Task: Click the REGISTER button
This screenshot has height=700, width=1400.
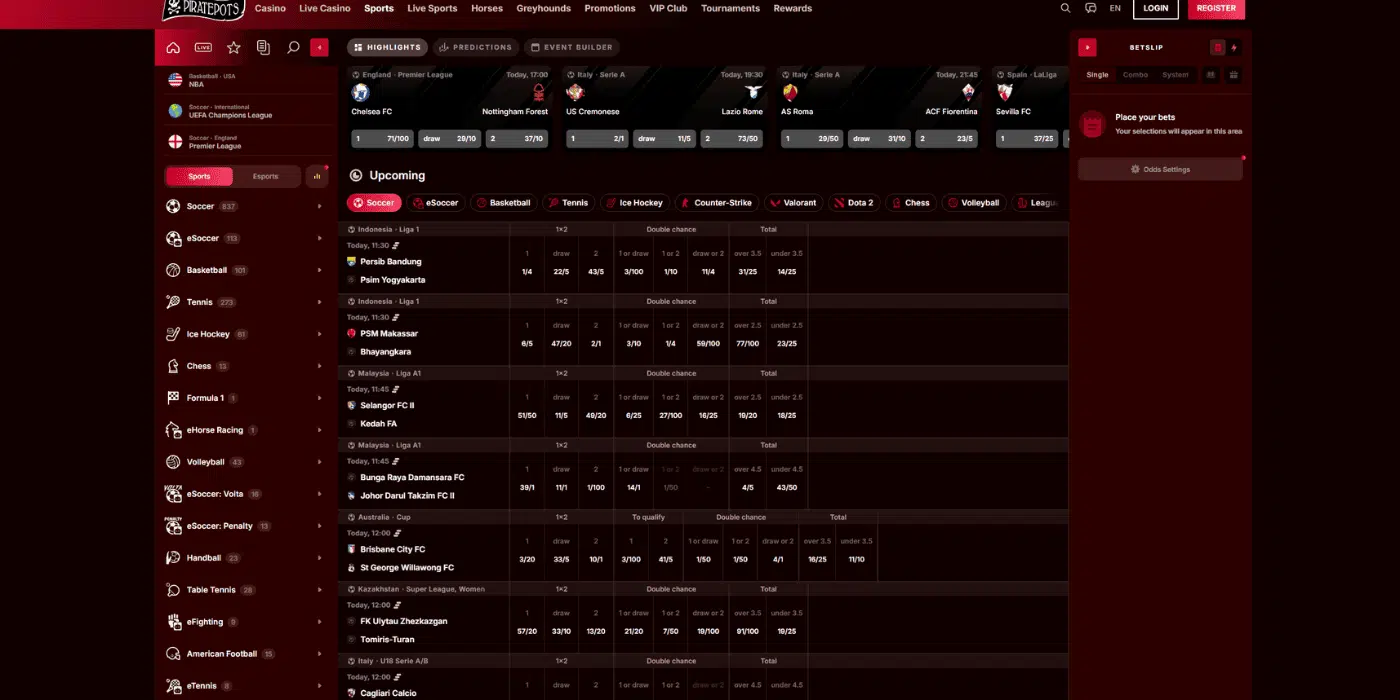Action: tap(1216, 8)
